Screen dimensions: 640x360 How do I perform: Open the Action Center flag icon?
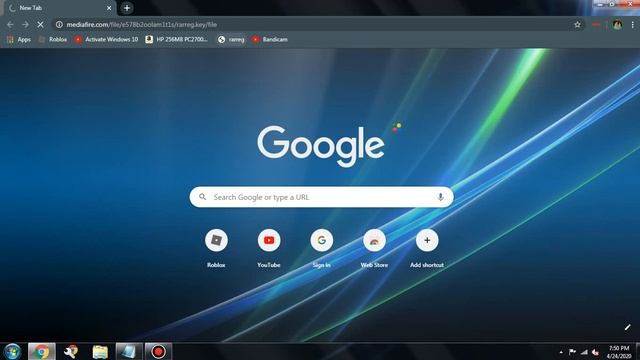tap(572, 352)
